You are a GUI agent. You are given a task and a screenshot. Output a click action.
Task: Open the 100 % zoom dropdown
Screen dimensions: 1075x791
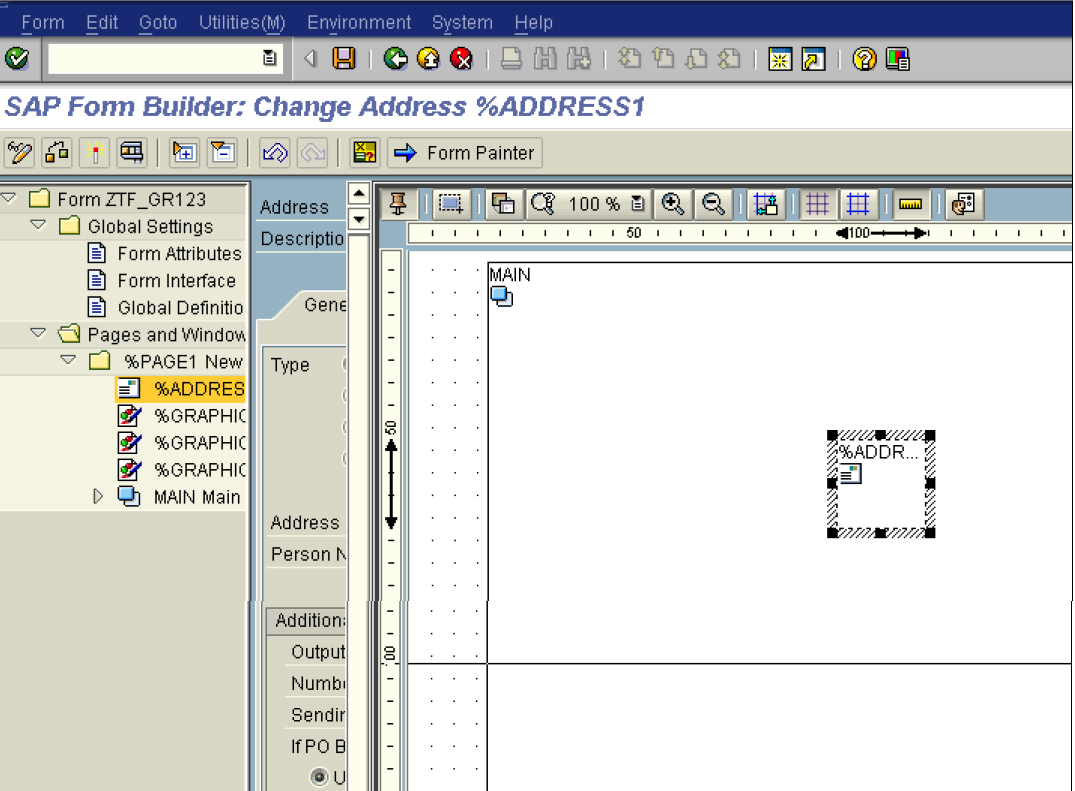(x=638, y=204)
